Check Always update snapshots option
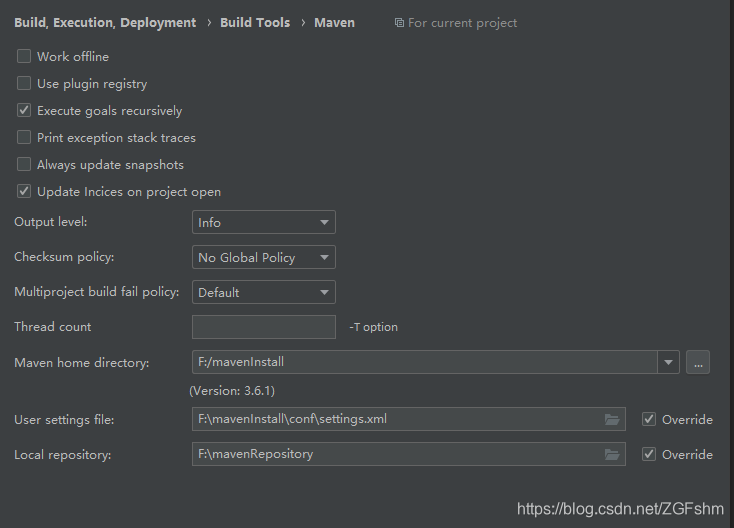Screen dimensions: 734x528 coord(24,164)
